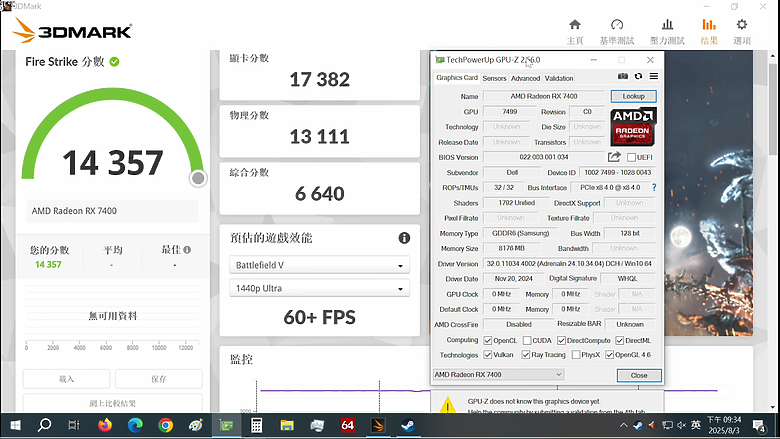Image resolution: width=780 pixels, height=439 pixels.
Task: Toggle the UEFI checkbox in GPU-Z
Action: pyautogui.click(x=631, y=157)
